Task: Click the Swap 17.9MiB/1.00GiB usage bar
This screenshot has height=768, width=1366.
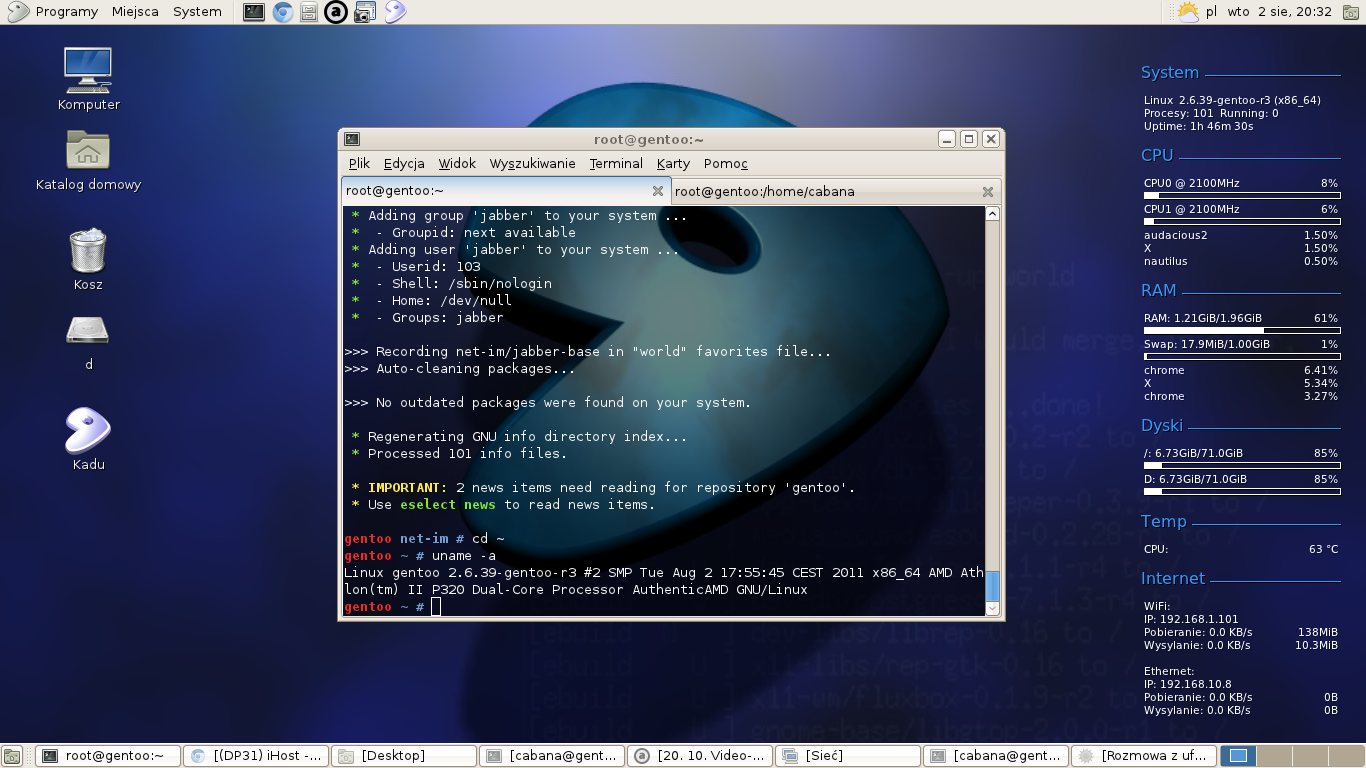Action: tap(1241, 356)
